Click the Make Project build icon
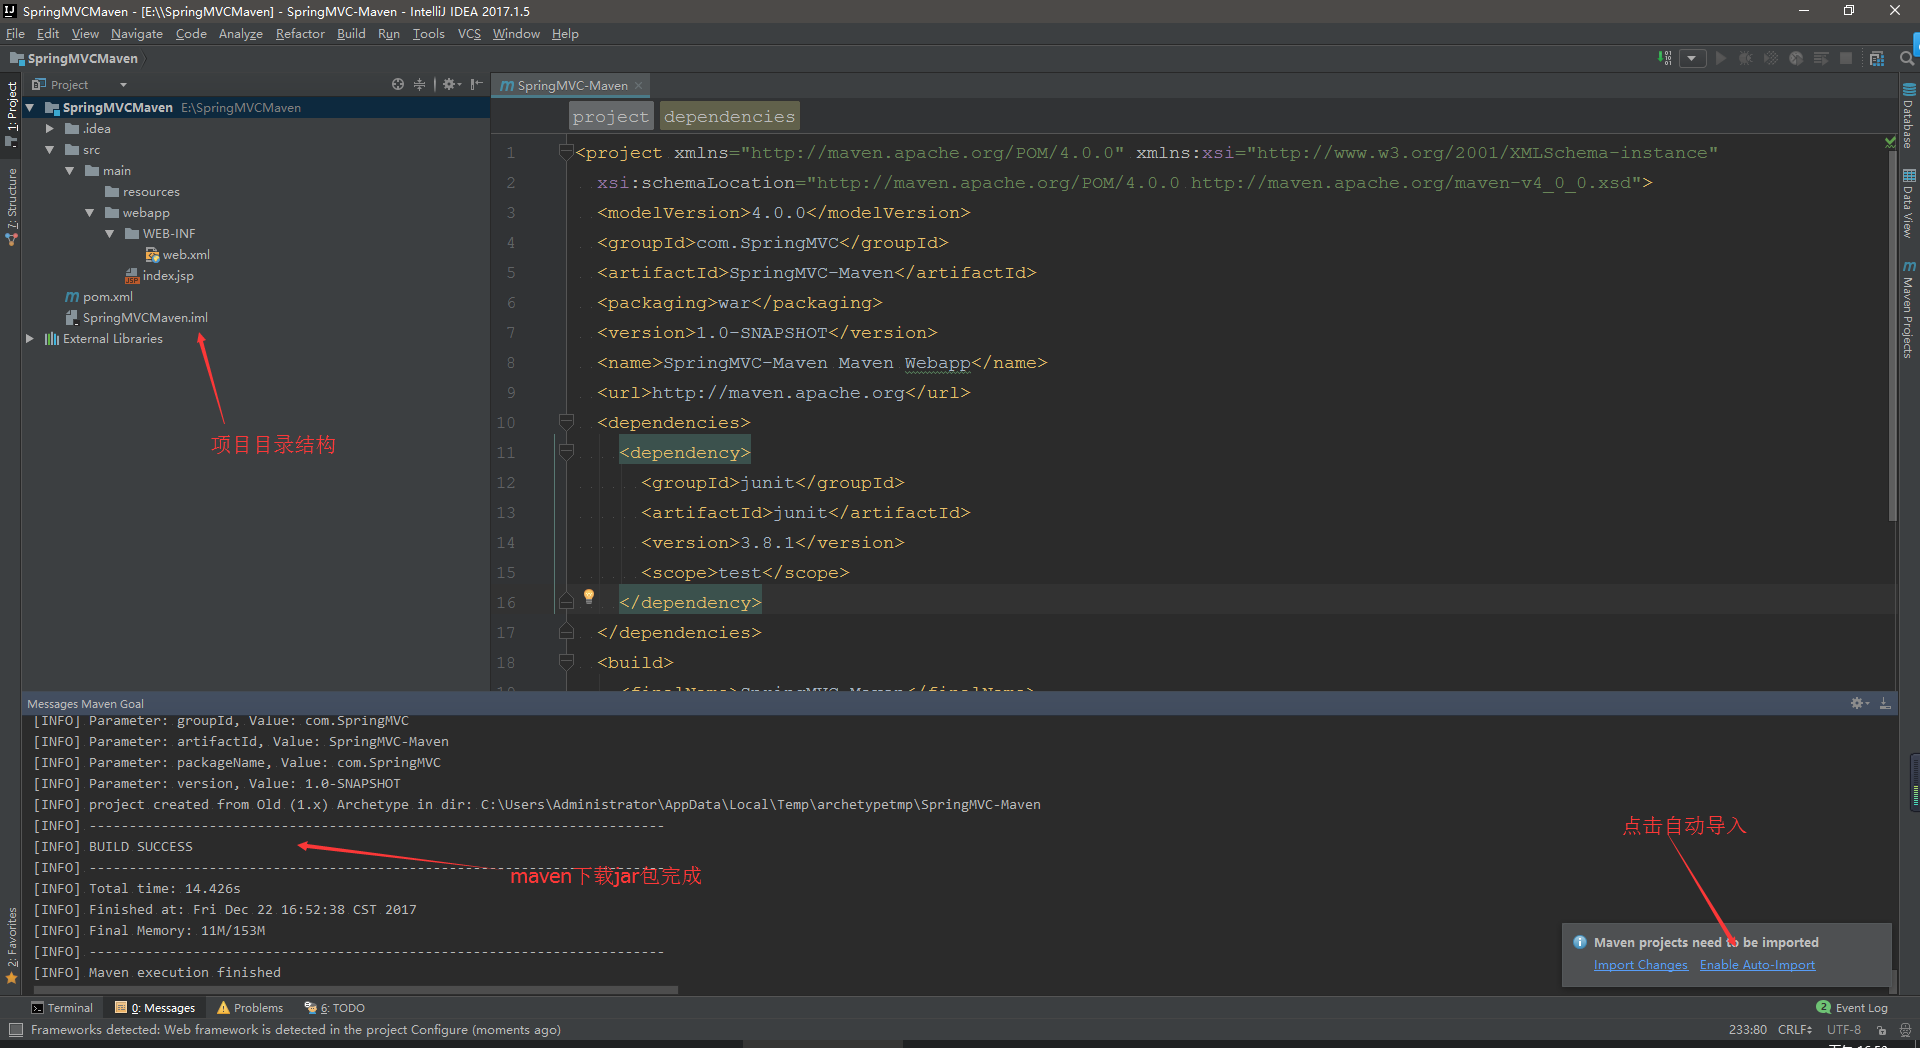1920x1048 pixels. click(1665, 58)
